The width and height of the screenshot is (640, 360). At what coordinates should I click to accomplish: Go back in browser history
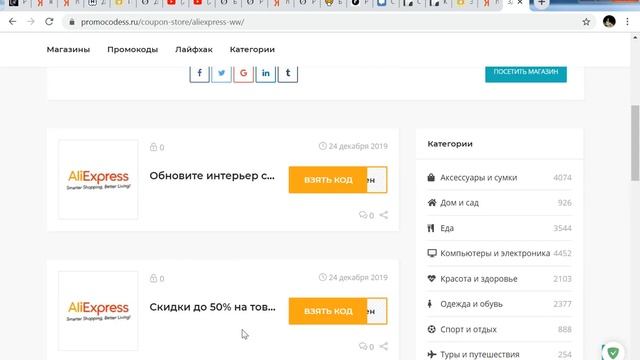click(13, 22)
